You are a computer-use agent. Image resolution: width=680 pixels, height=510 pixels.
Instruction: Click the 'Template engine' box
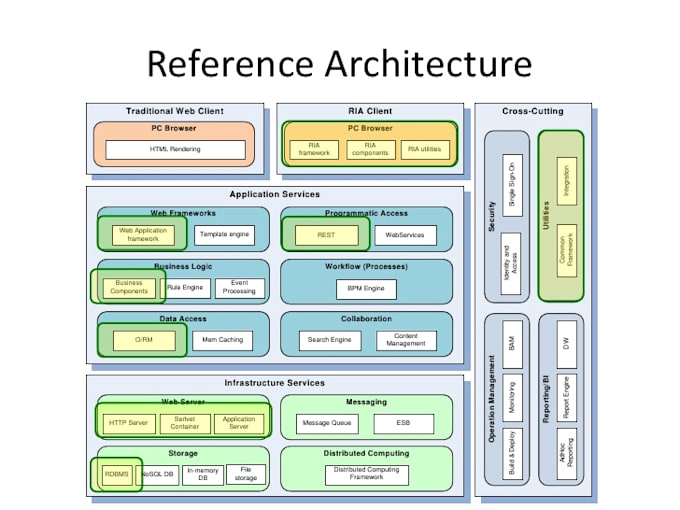[x=224, y=235]
